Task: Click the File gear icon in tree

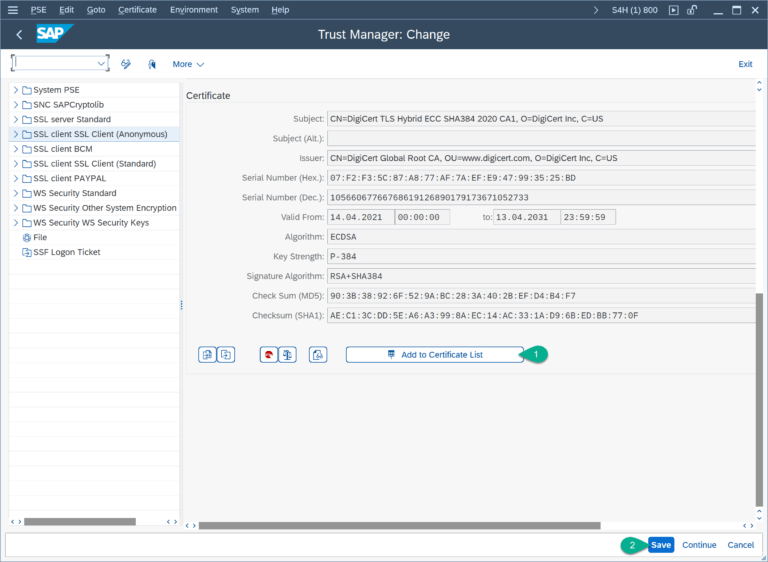Action: tap(26, 238)
